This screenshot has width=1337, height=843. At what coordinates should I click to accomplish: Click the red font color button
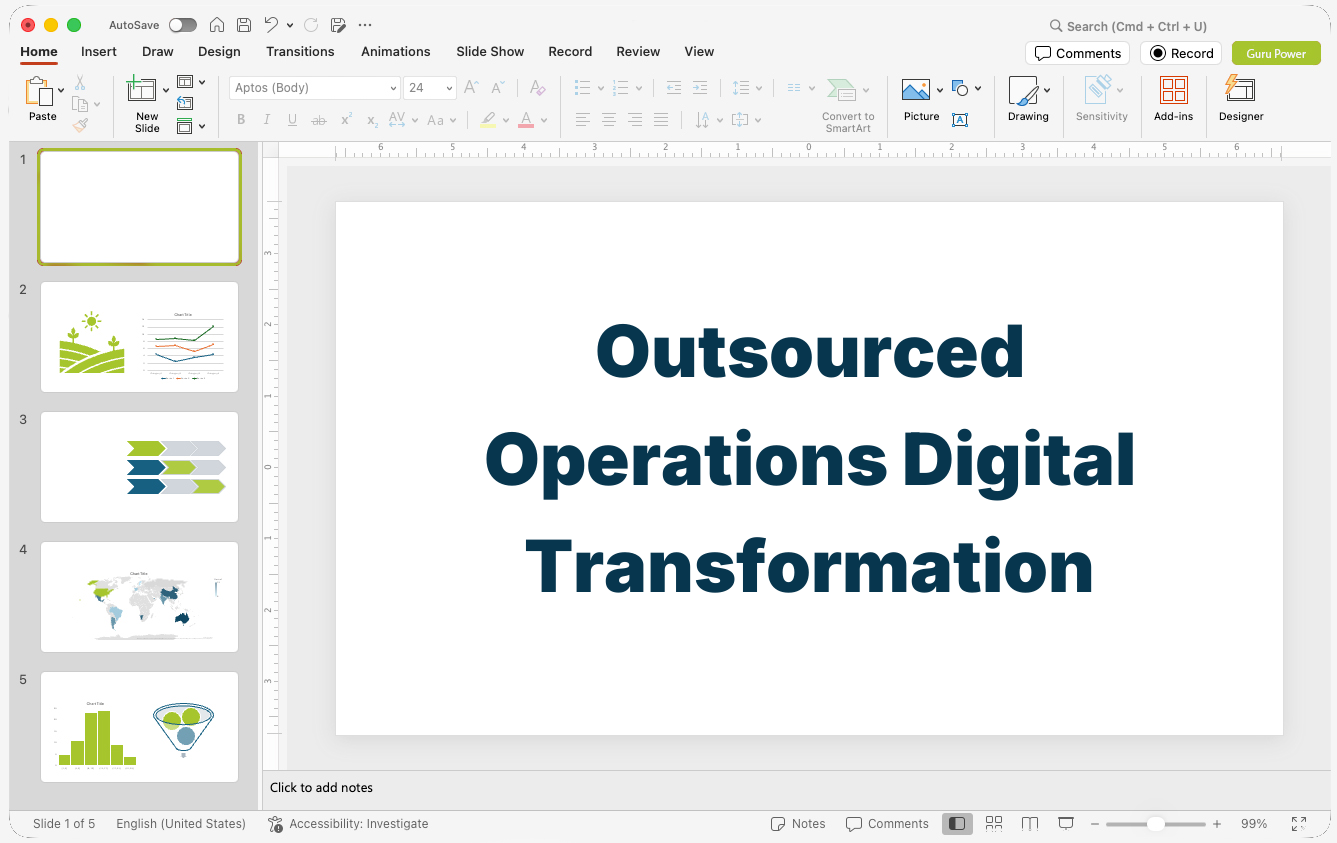tap(526, 120)
